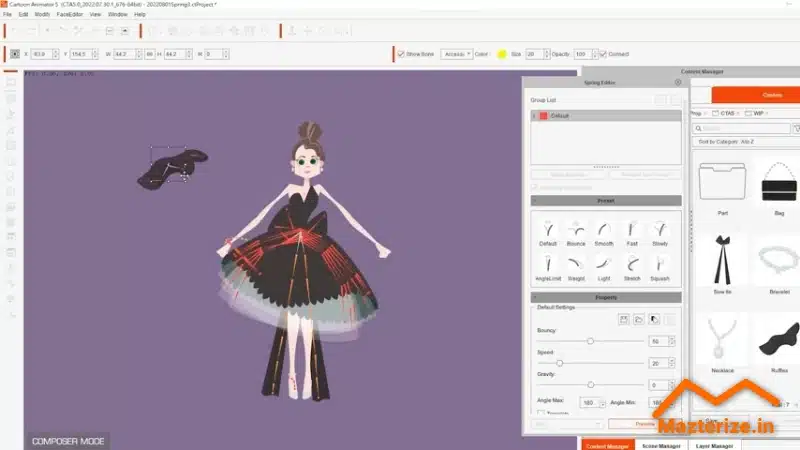Toggle the Show Bone checkbox
The width and height of the screenshot is (800, 450).
(x=401, y=54)
